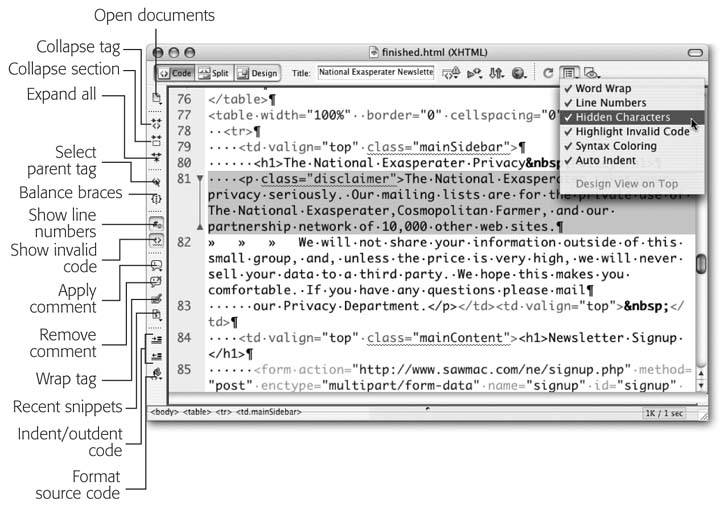
Task: Toggle the highlight invalid code toolbar button
Action: pyautogui.click(x=157, y=240)
